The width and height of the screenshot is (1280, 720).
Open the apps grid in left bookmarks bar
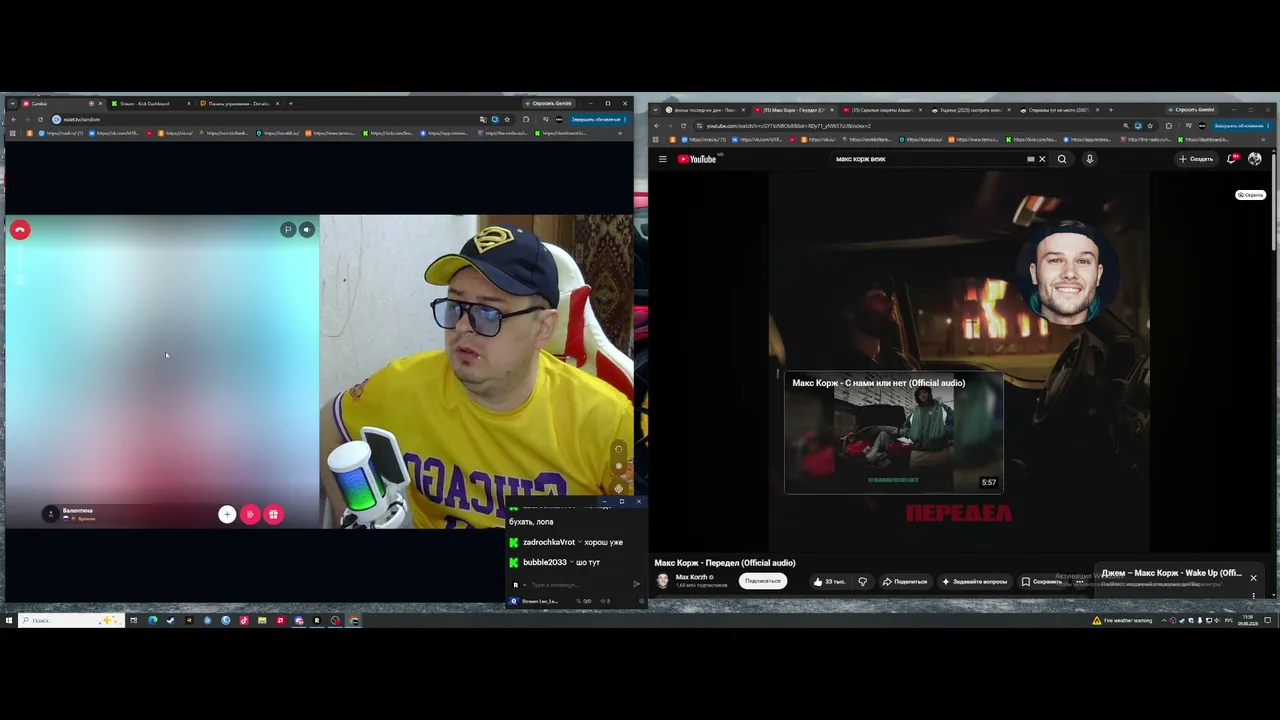tap(13, 133)
